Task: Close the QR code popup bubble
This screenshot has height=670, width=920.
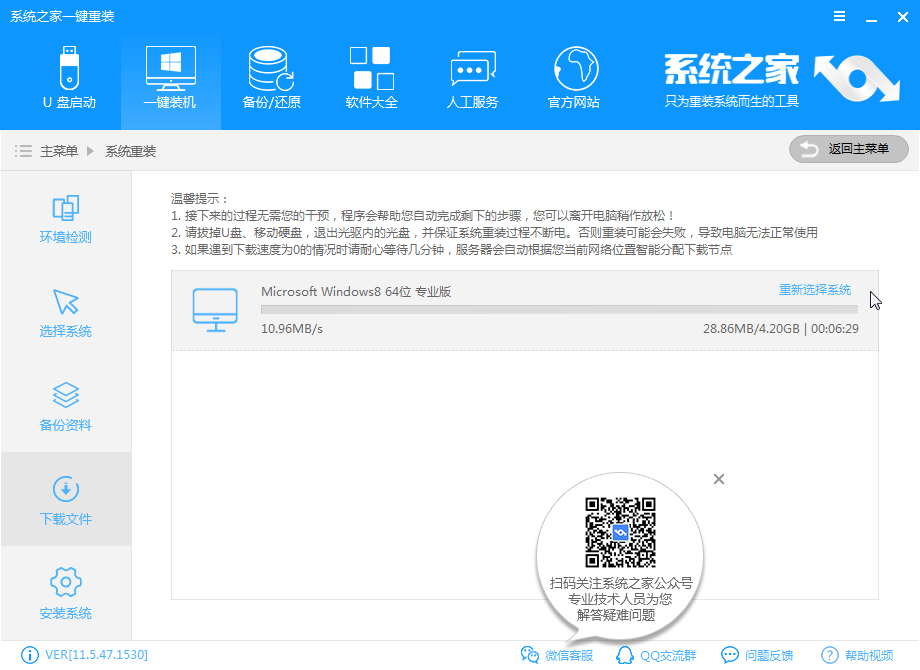Action: [718, 479]
